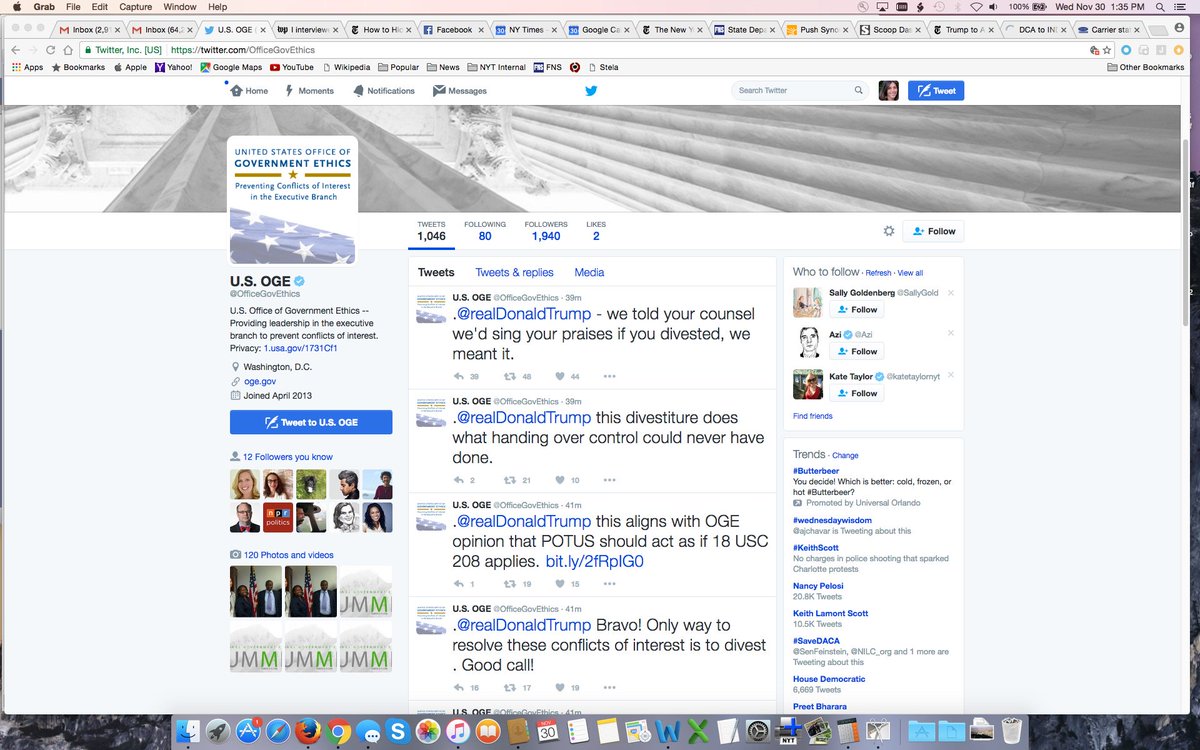Open more options on 'Bravo! Only way' tweet

pyautogui.click(x=609, y=688)
